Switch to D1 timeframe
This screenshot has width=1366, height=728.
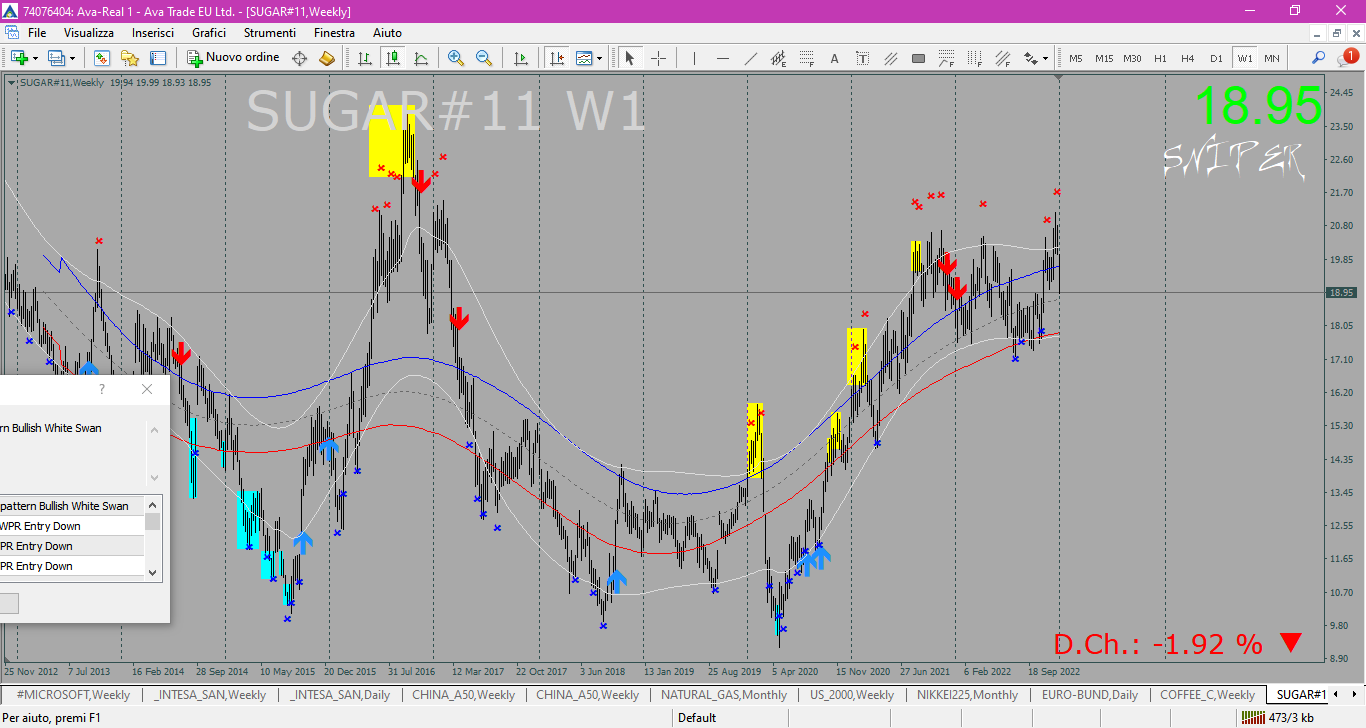(1216, 58)
